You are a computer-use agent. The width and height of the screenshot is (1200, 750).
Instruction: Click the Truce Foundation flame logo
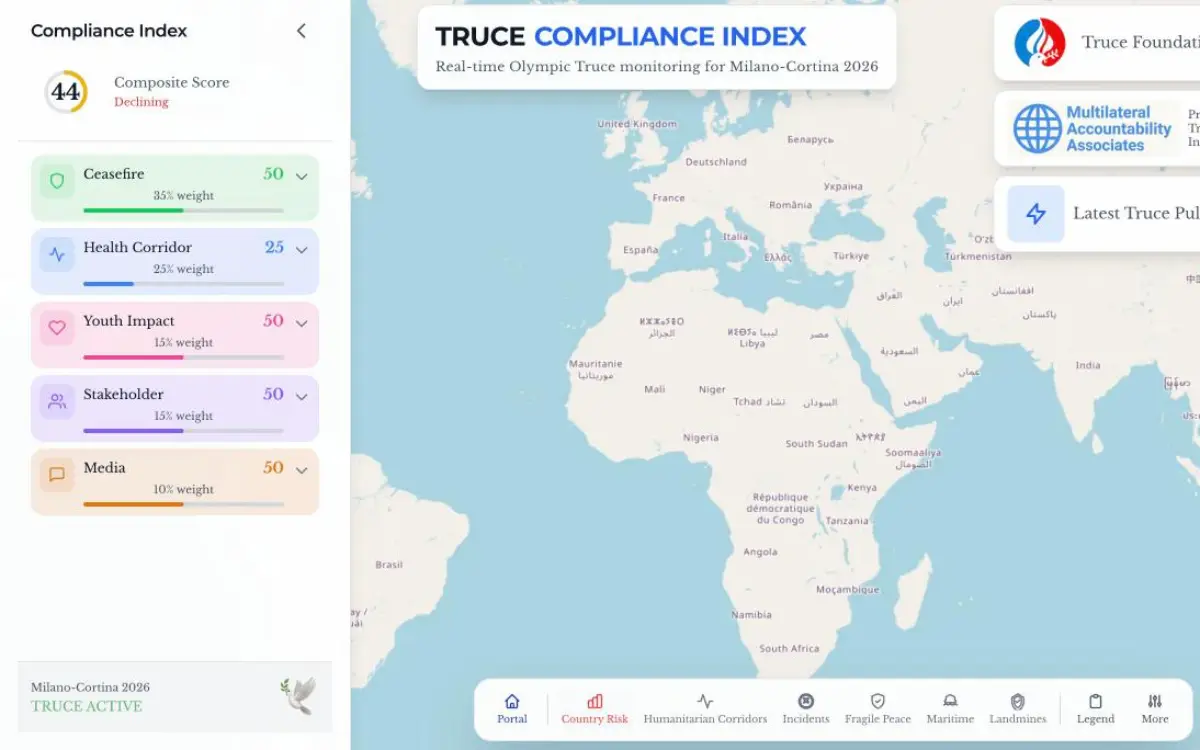tap(1039, 43)
